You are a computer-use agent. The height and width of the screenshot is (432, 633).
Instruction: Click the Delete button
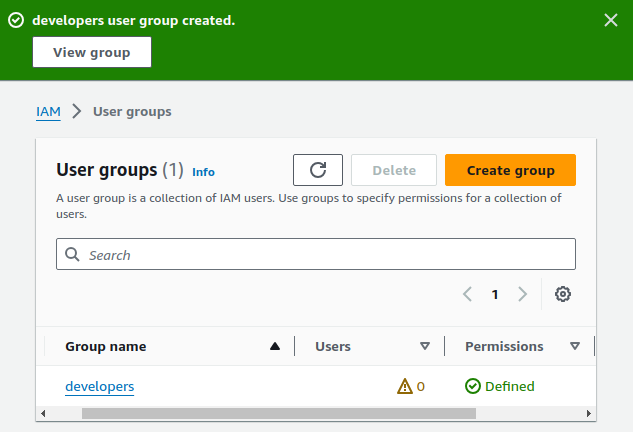(394, 170)
